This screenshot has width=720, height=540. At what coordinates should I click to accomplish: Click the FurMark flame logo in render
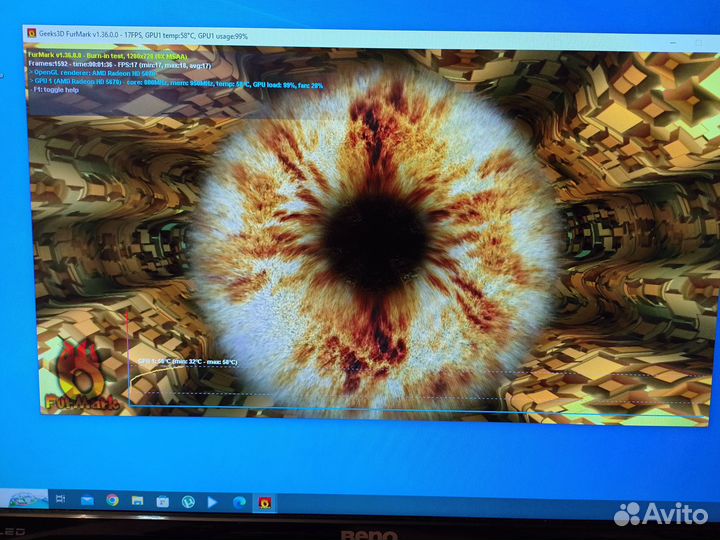pyautogui.click(x=80, y=375)
